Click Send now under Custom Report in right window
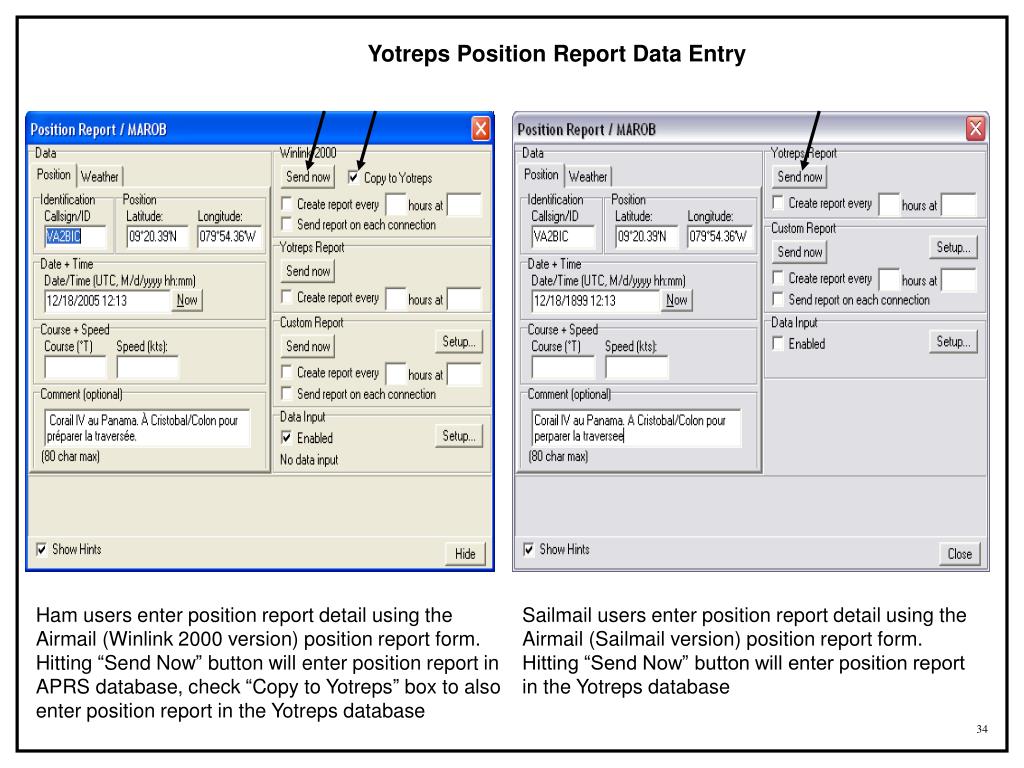 point(799,251)
